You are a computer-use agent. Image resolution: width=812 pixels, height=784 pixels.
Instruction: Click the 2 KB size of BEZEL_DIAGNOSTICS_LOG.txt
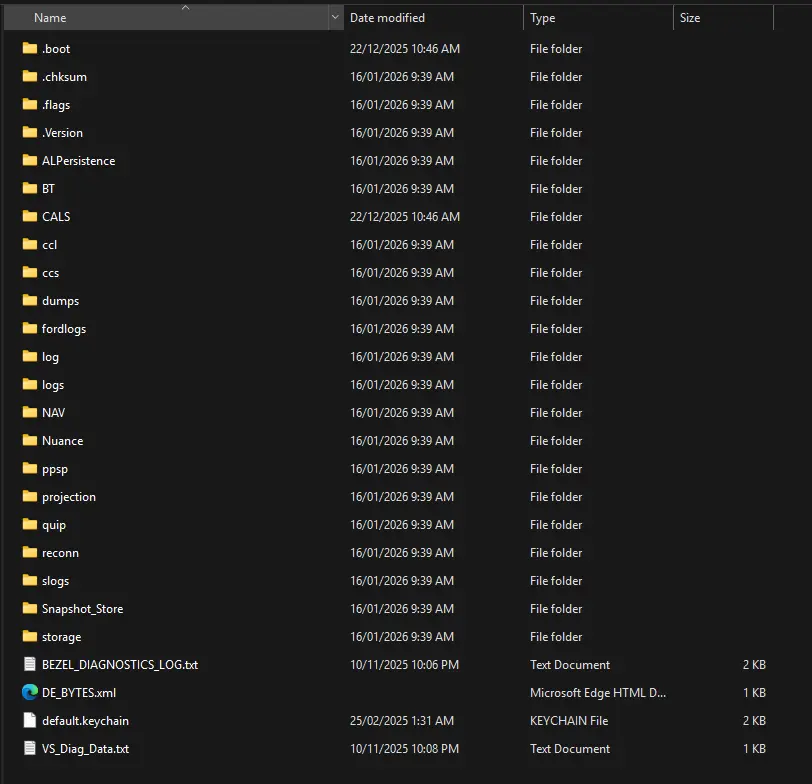pyautogui.click(x=755, y=664)
